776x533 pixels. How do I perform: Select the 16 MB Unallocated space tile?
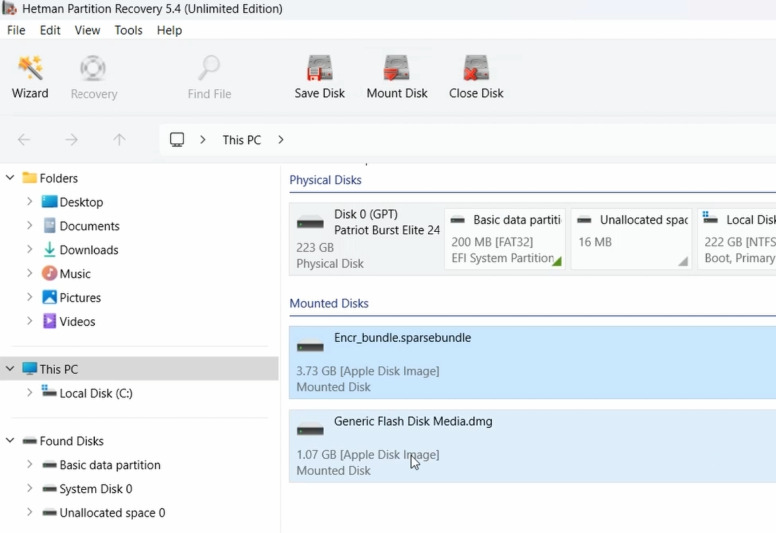point(631,239)
